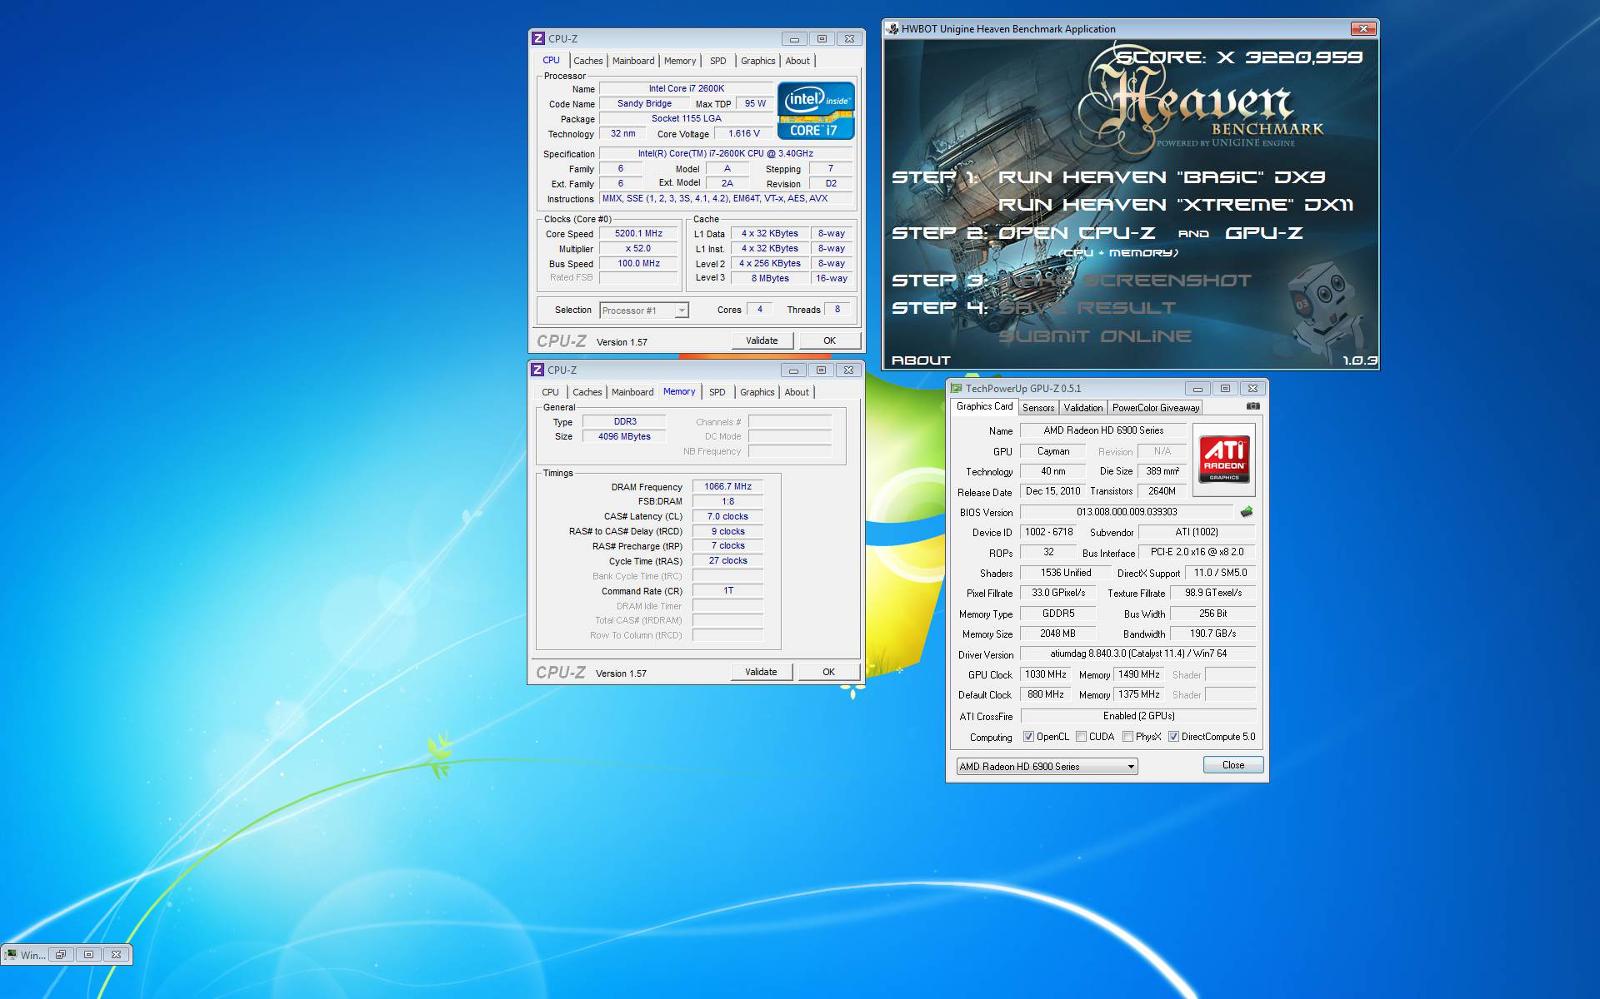This screenshot has height=999, width=1600.
Task: Click the ATI Radeon logo in GPU-Z
Action: coord(1224,460)
